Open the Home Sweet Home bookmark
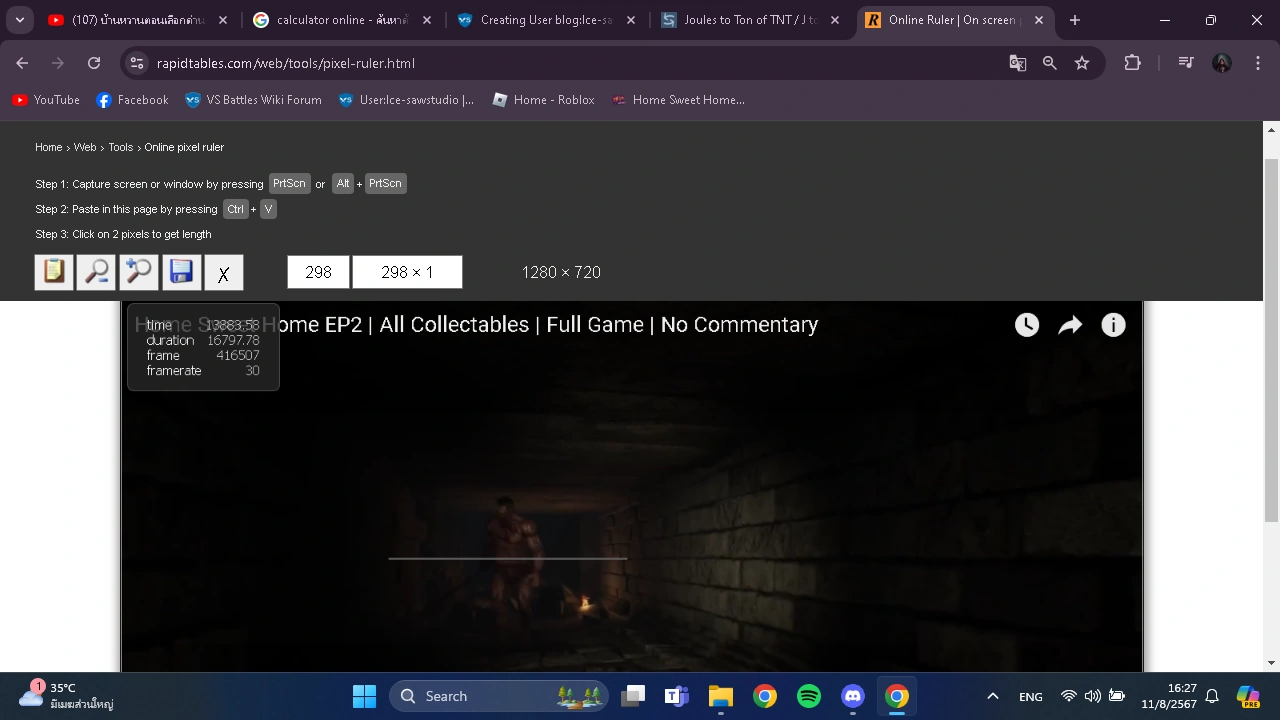Image resolution: width=1280 pixels, height=720 pixels. coord(678,100)
